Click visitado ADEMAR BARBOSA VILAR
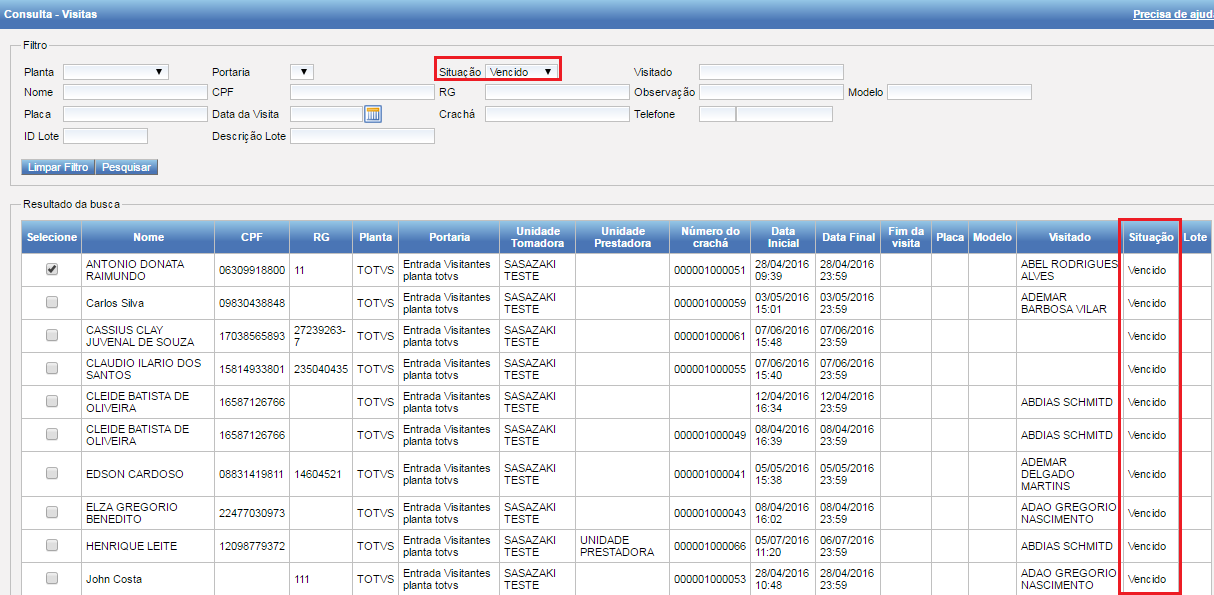Viewport: 1214px width, 595px height. [x=1064, y=303]
